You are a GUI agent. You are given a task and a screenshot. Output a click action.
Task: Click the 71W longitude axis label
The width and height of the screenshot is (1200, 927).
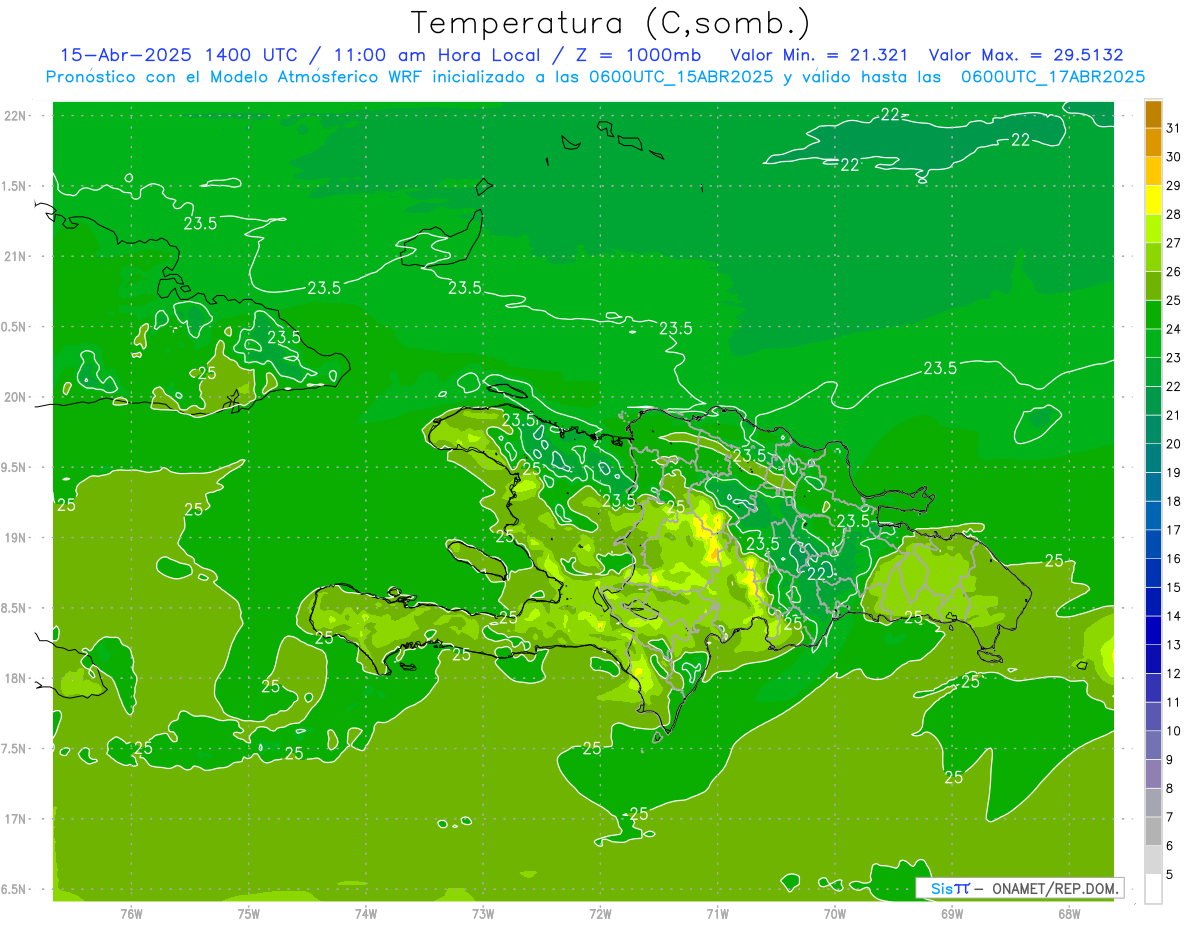717,913
